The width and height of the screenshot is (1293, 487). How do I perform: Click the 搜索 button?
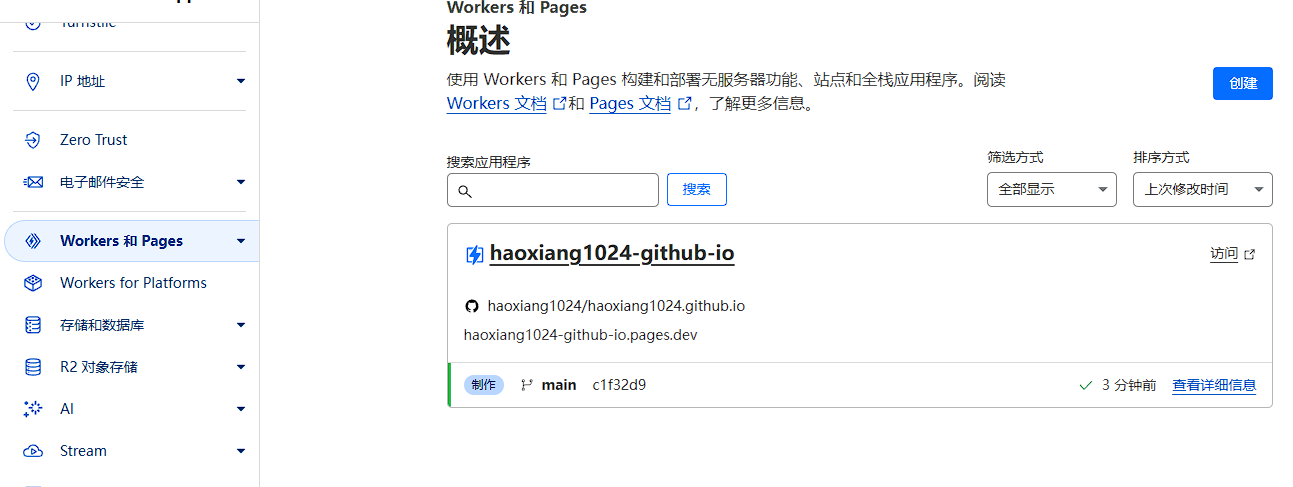point(697,189)
